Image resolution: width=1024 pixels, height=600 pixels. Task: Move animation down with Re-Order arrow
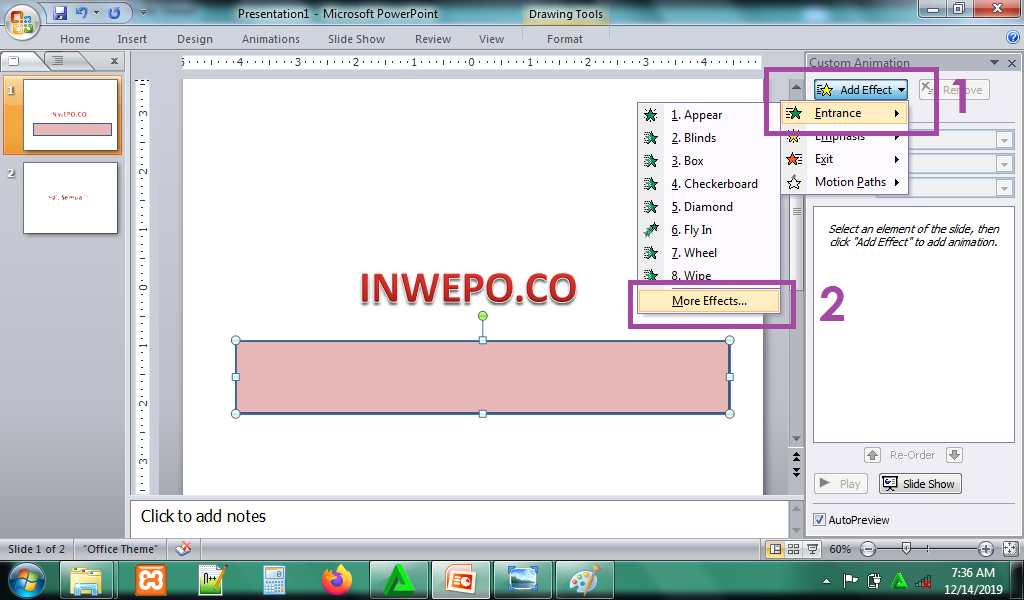point(954,455)
